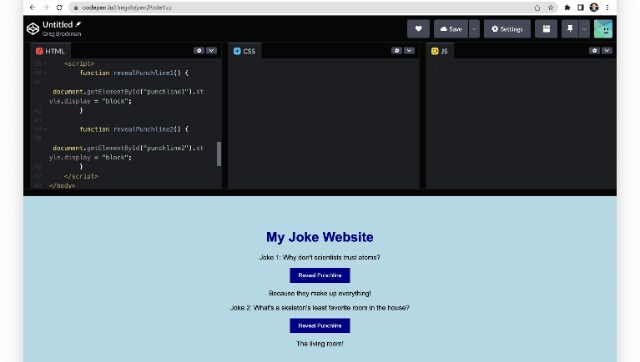Reveal punchline for Joke 2
The width and height of the screenshot is (640, 362).
(x=320, y=326)
